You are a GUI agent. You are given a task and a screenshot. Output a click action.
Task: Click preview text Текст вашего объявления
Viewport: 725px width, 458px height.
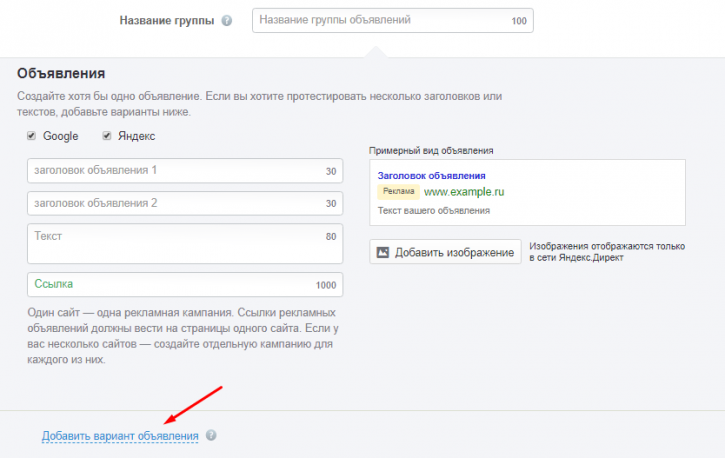434,211
